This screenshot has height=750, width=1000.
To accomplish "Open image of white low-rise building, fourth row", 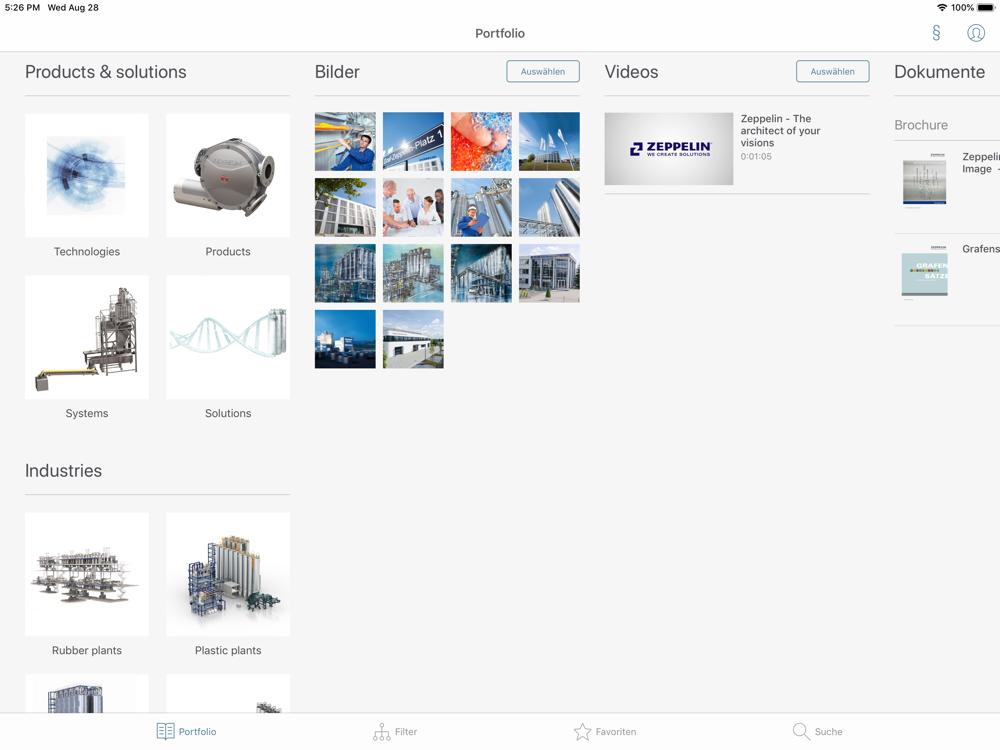I will click(413, 339).
